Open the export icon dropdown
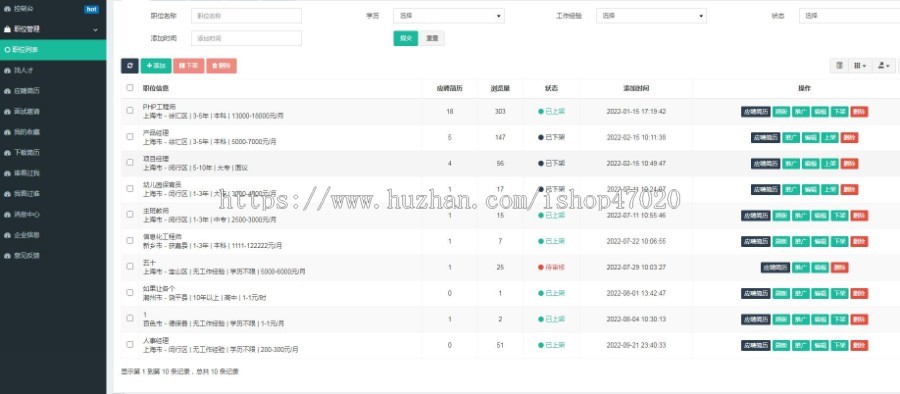Viewport: 900px width, 394px height. (884, 66)
